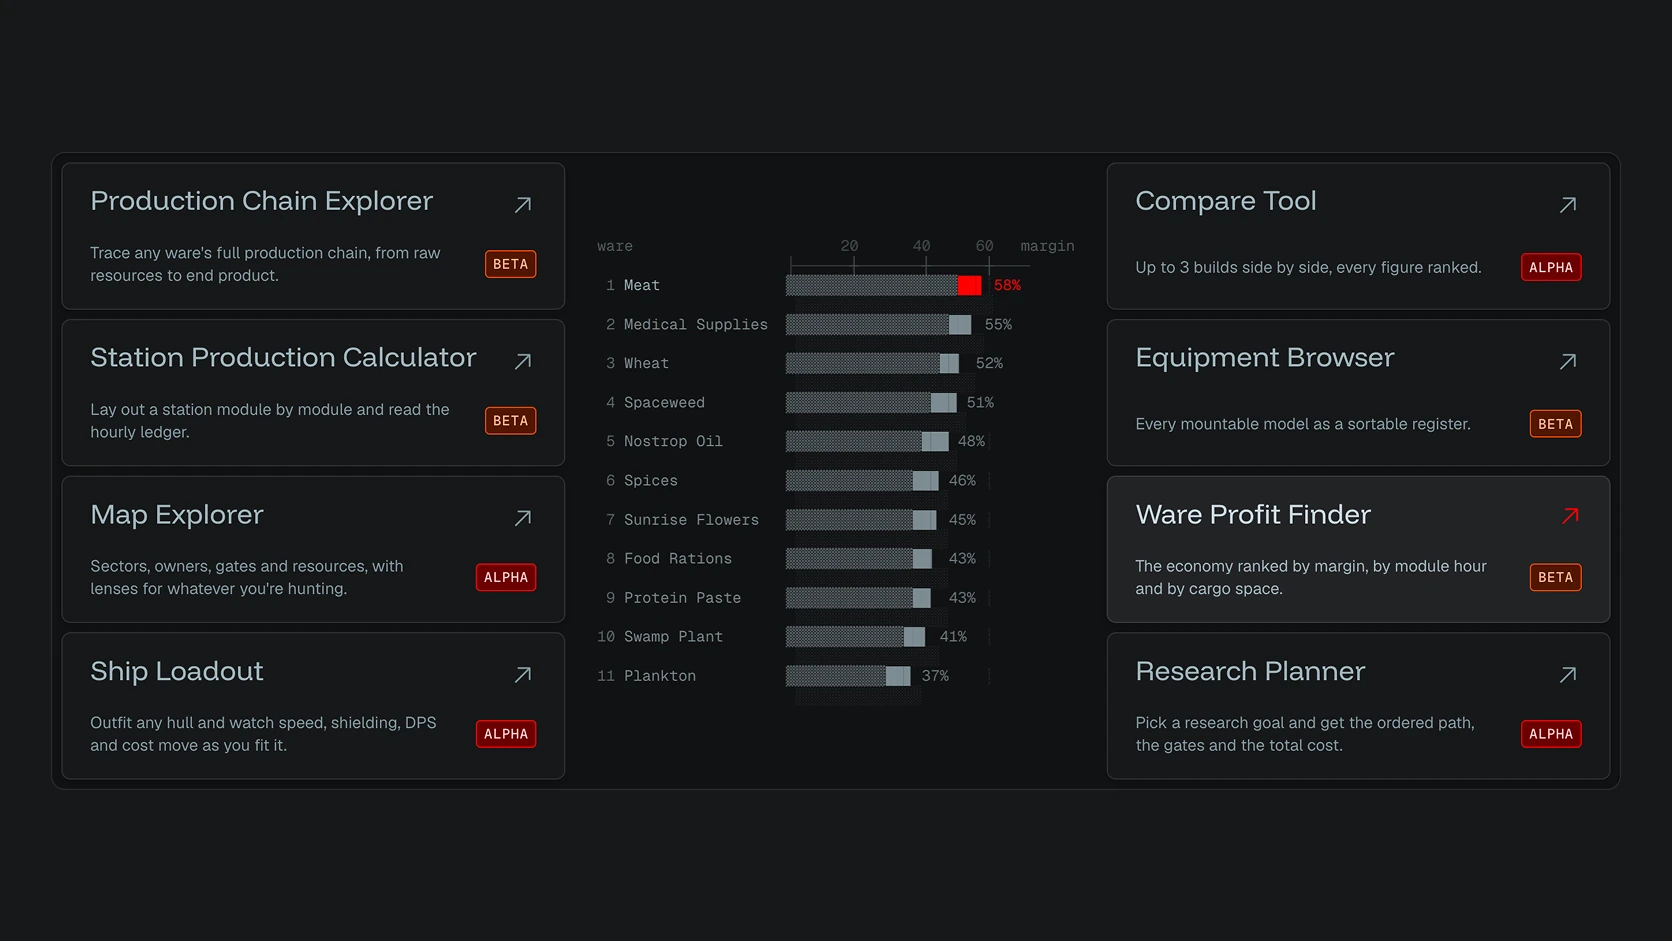Click the 'Spices' ware label
Viewport: 1672px width, 941px height.
tap(651, 481)
